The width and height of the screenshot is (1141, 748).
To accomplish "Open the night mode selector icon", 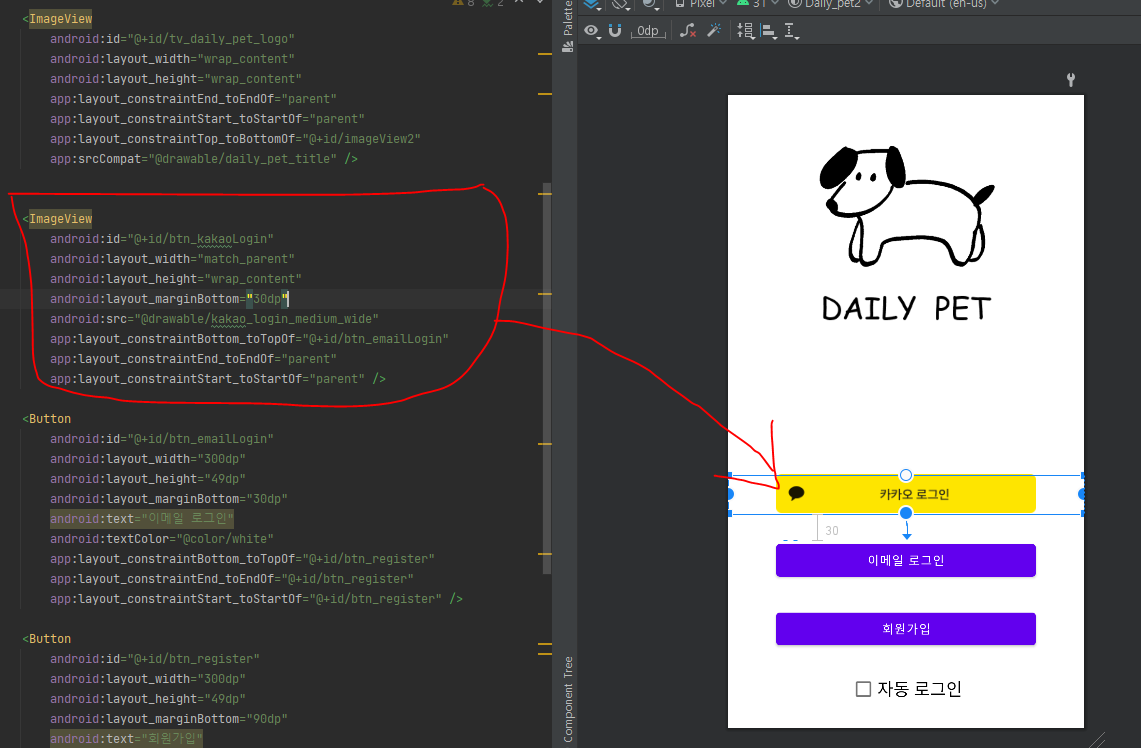I will 650,4.
